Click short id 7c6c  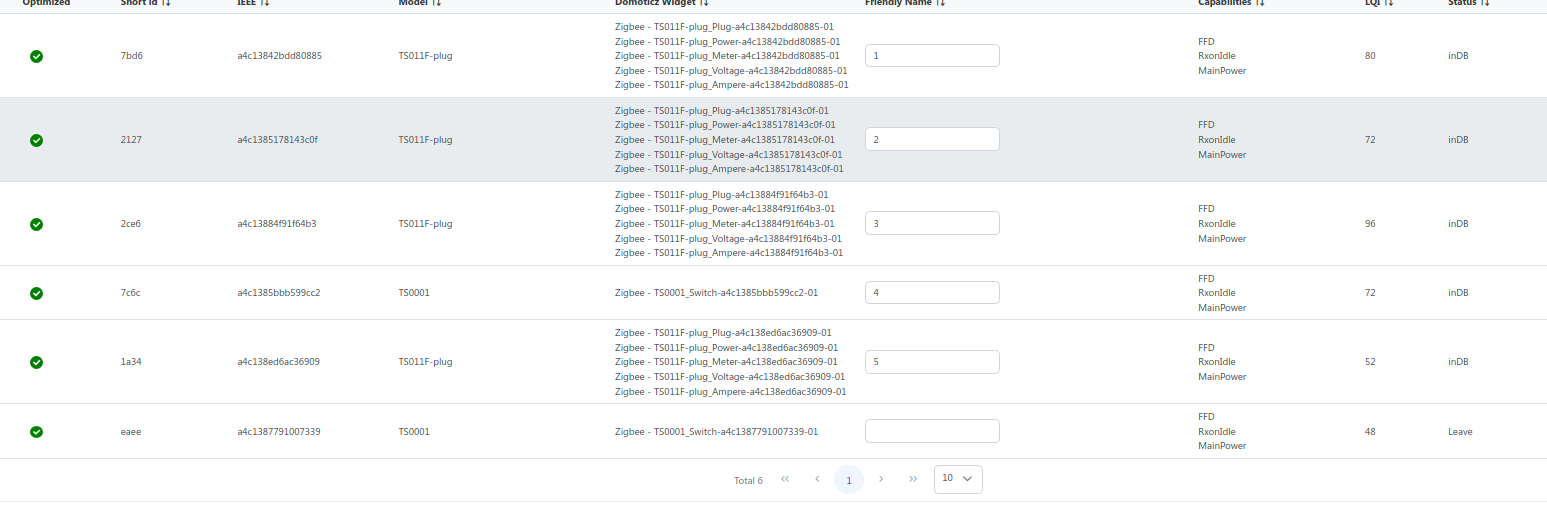131,293
